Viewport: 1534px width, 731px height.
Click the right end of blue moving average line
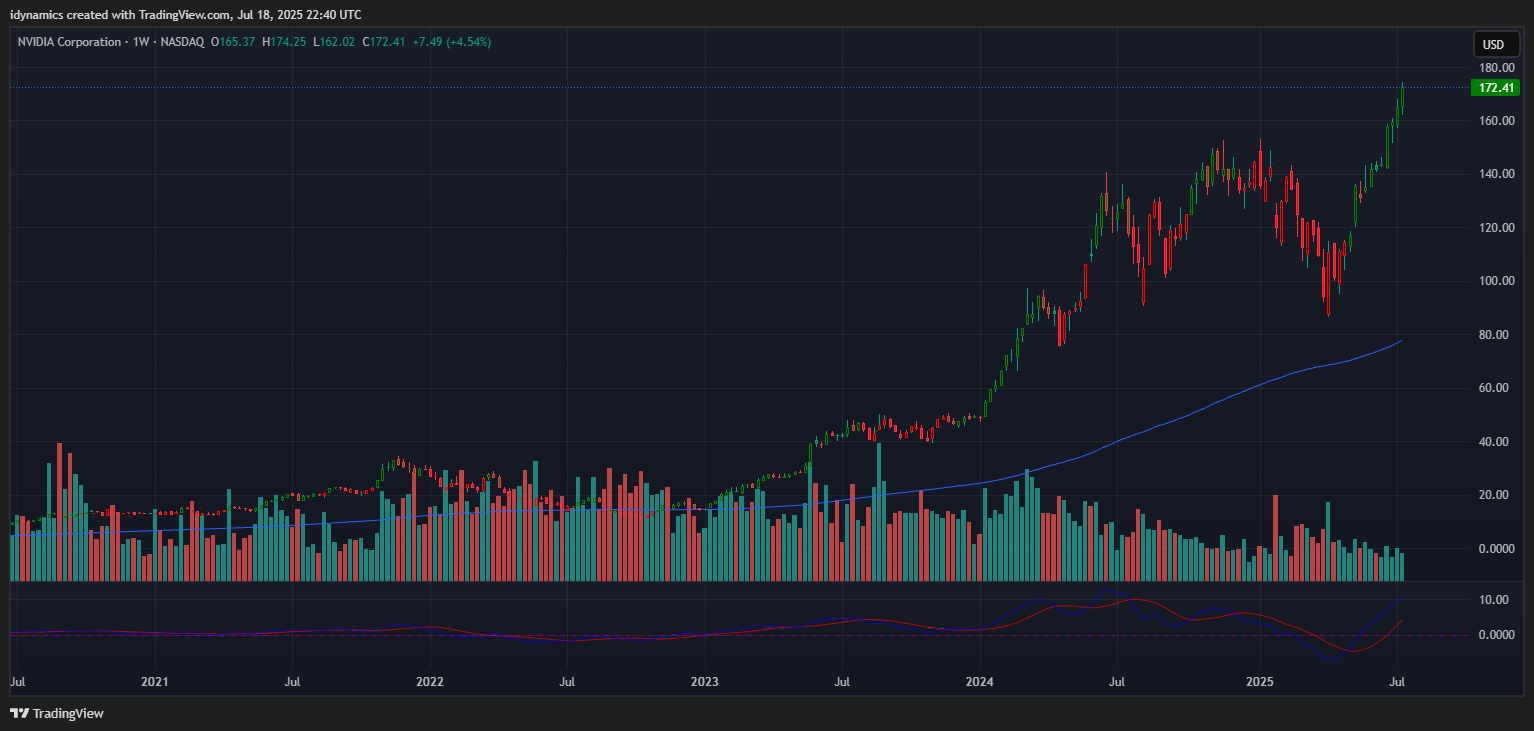1400,341
